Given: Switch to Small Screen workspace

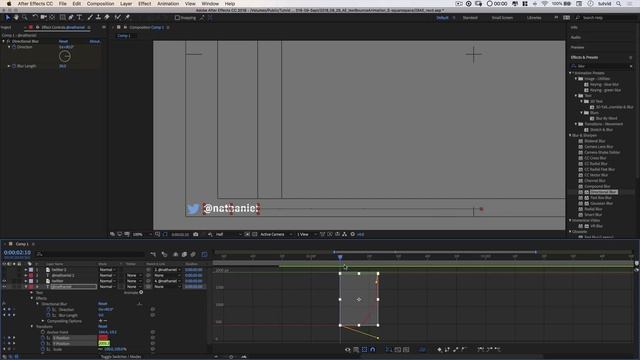Looking at the screenshot, I should [502, 18].
